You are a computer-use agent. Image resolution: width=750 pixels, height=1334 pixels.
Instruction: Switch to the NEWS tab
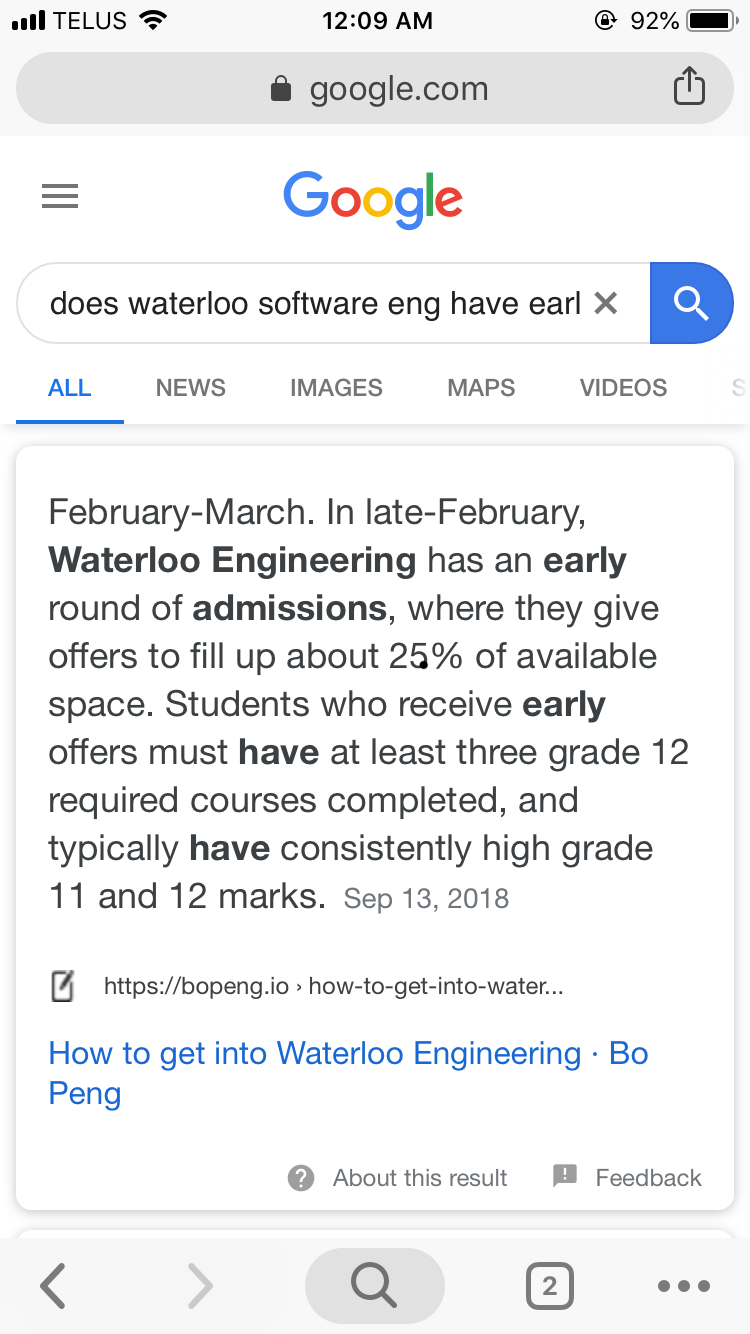191,388
